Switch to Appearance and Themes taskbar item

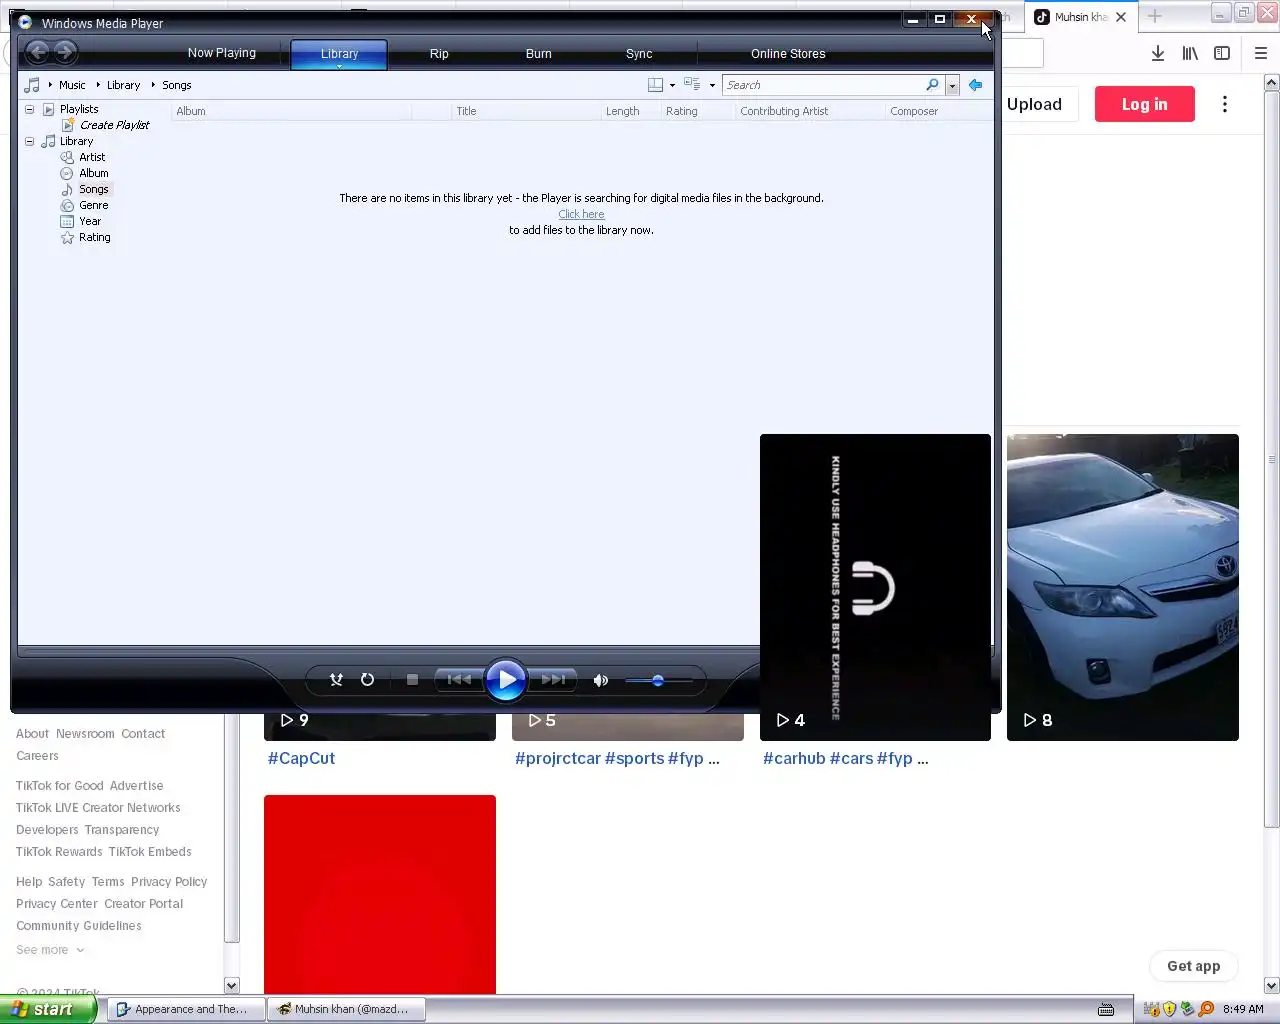(185, 1009)
